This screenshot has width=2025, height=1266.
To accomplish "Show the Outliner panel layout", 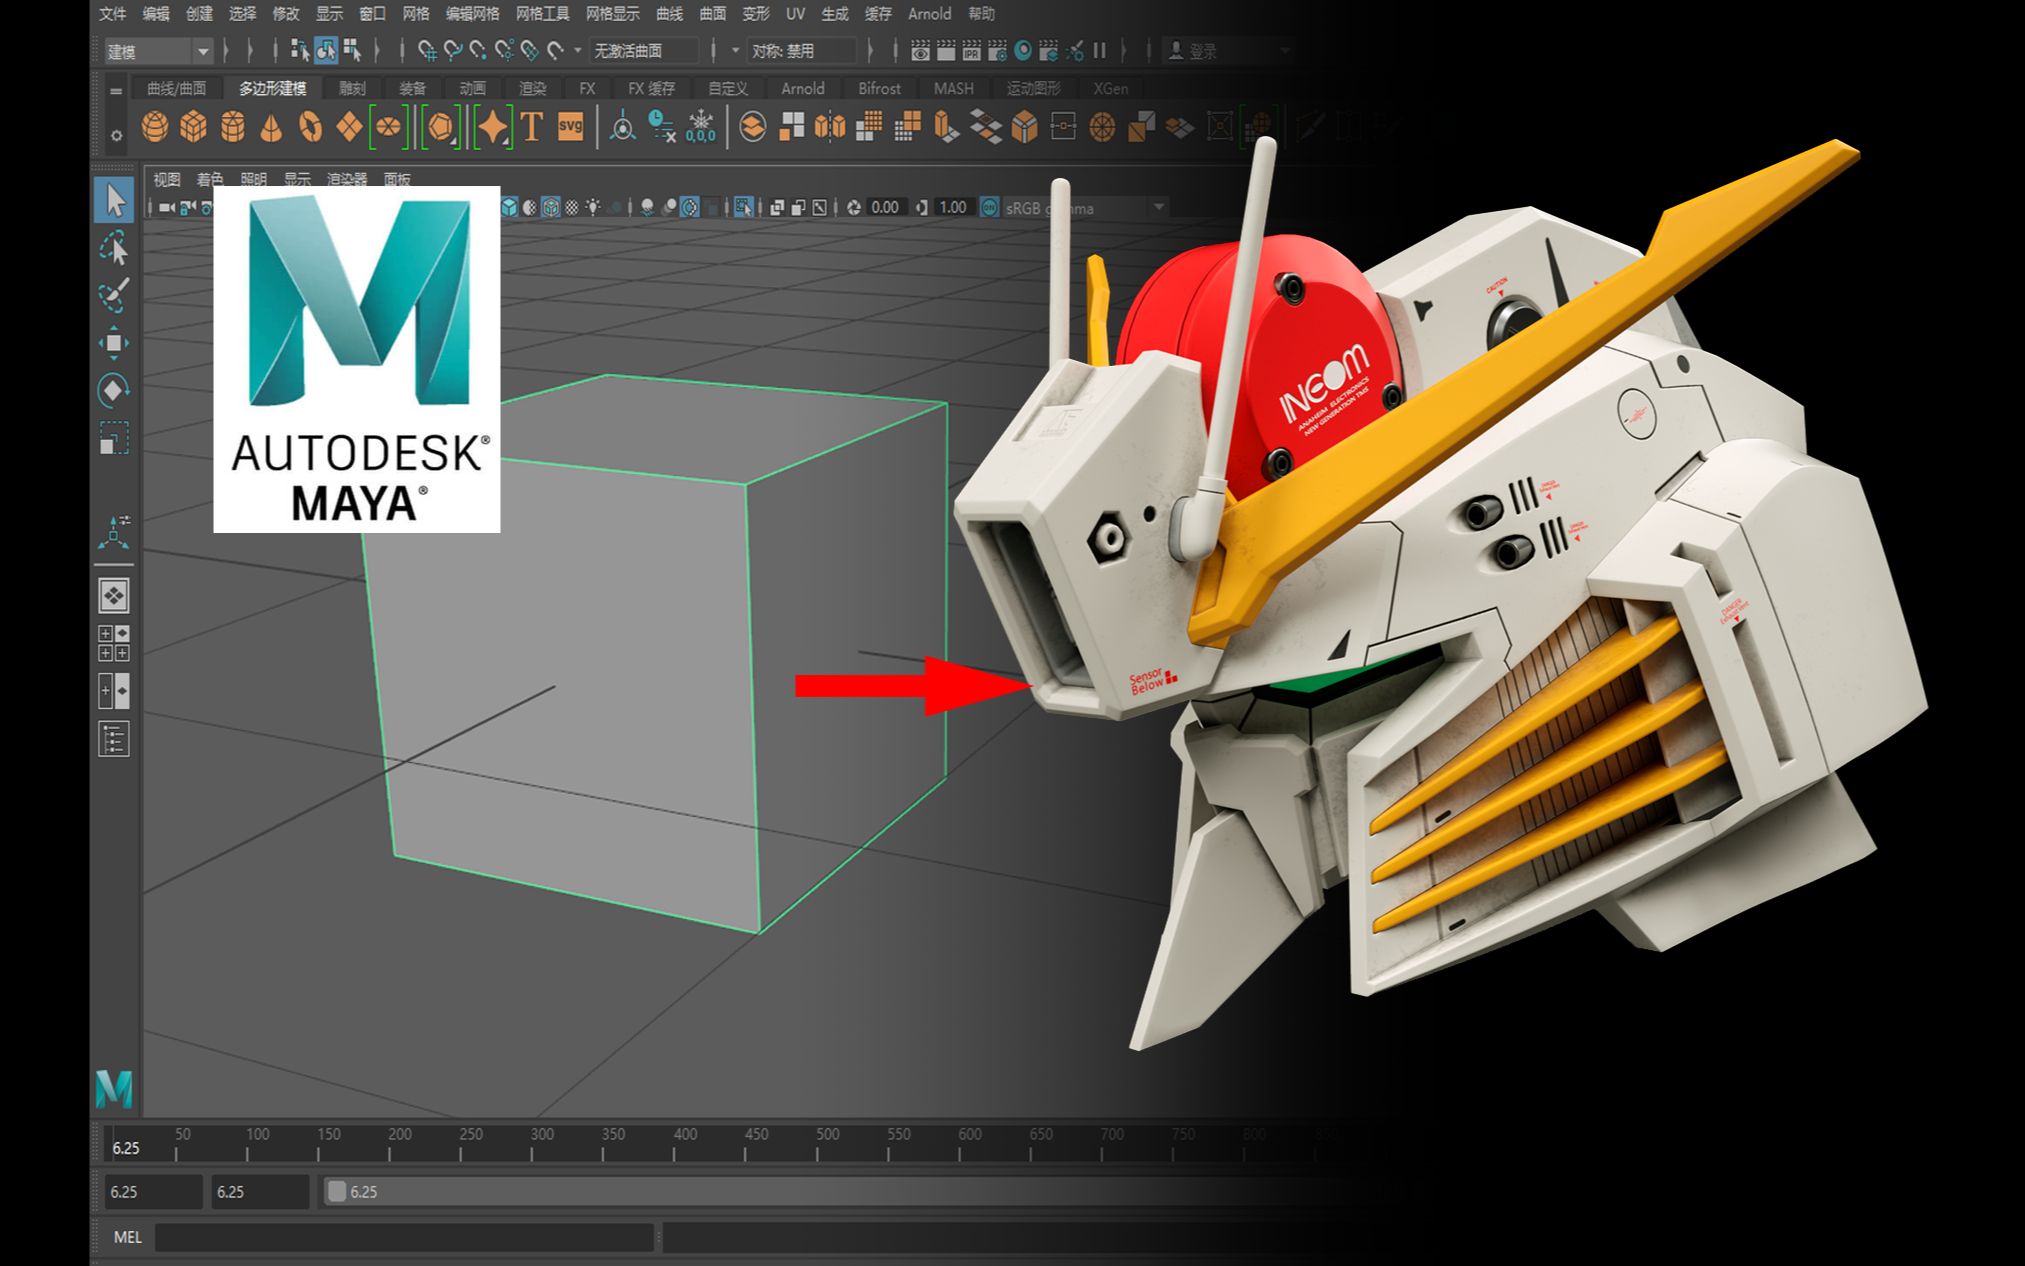I will pyautogui.click(x=114, y=740).
